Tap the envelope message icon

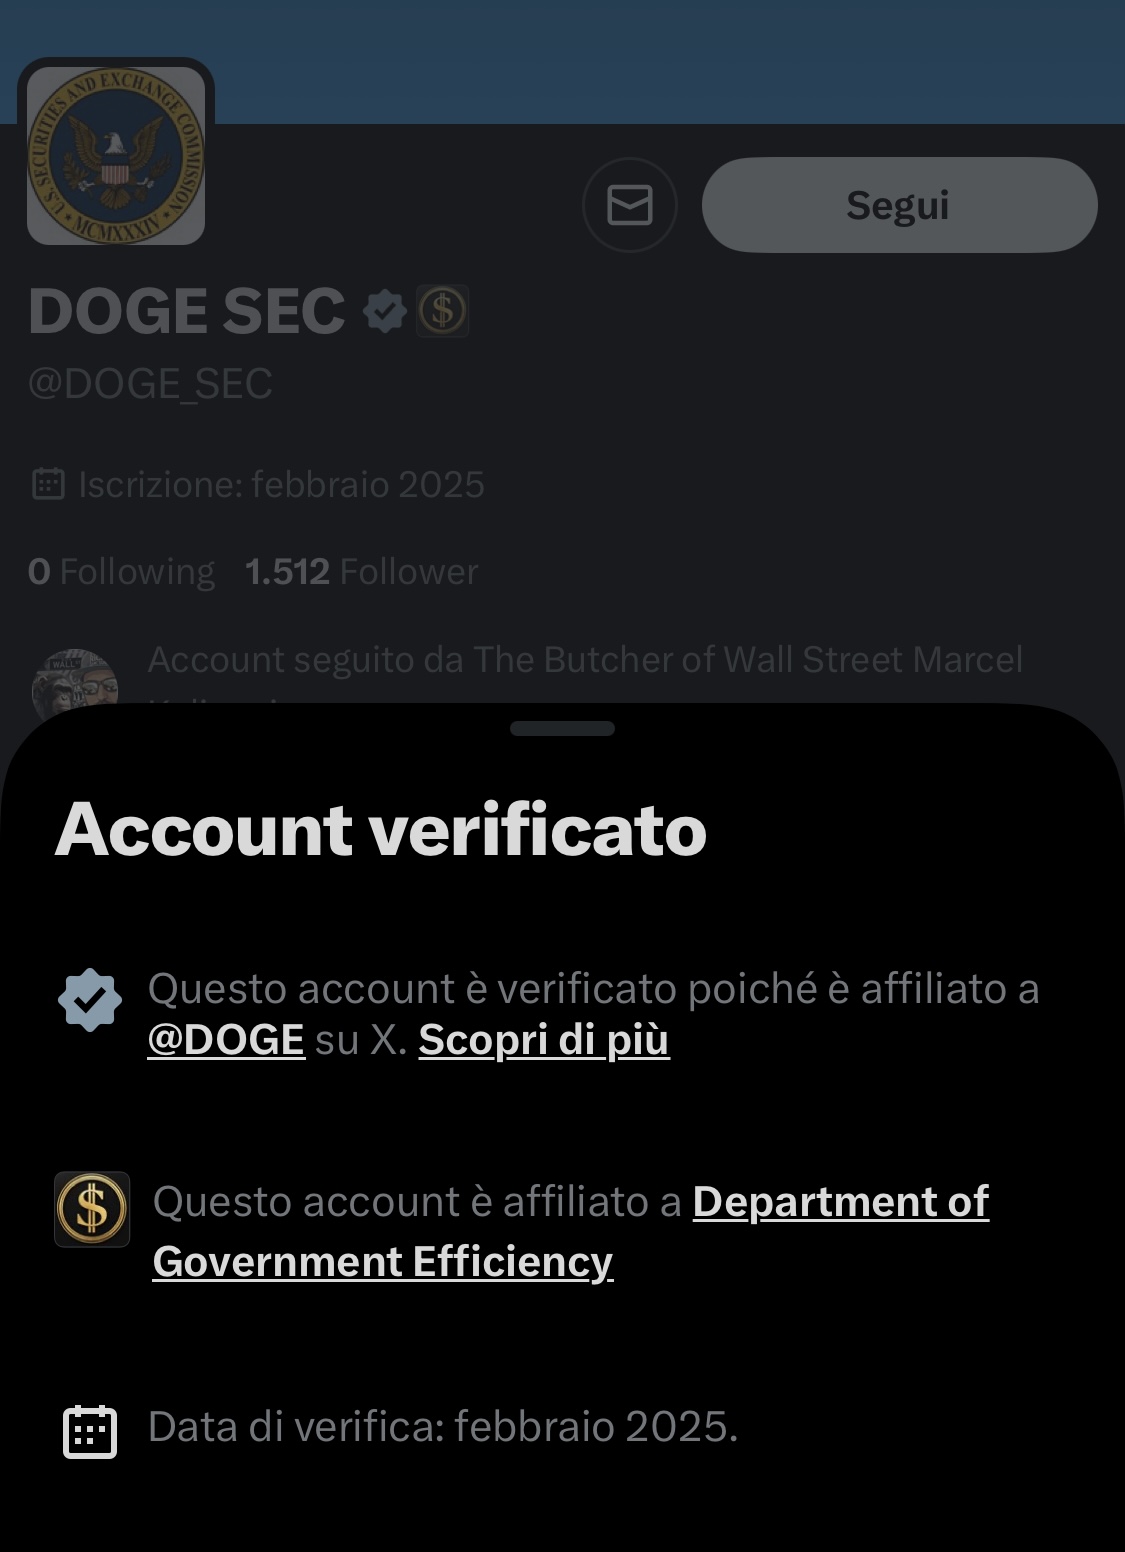[x=630, y=205]
